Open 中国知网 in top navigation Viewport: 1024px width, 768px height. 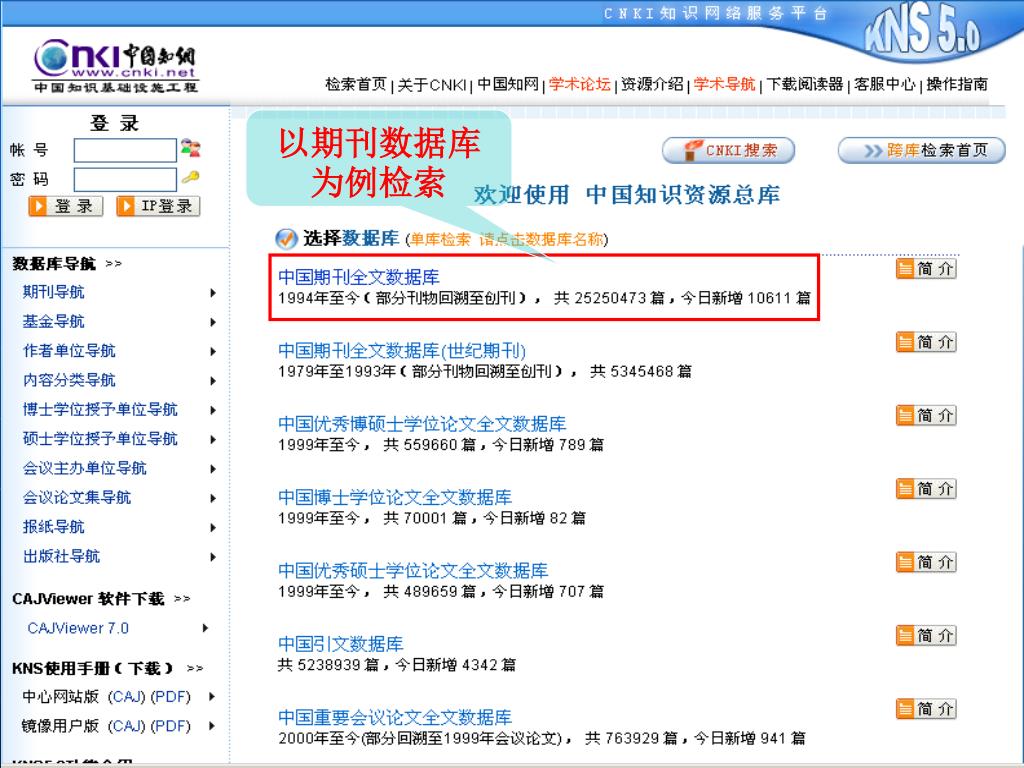tap(508, 84)
